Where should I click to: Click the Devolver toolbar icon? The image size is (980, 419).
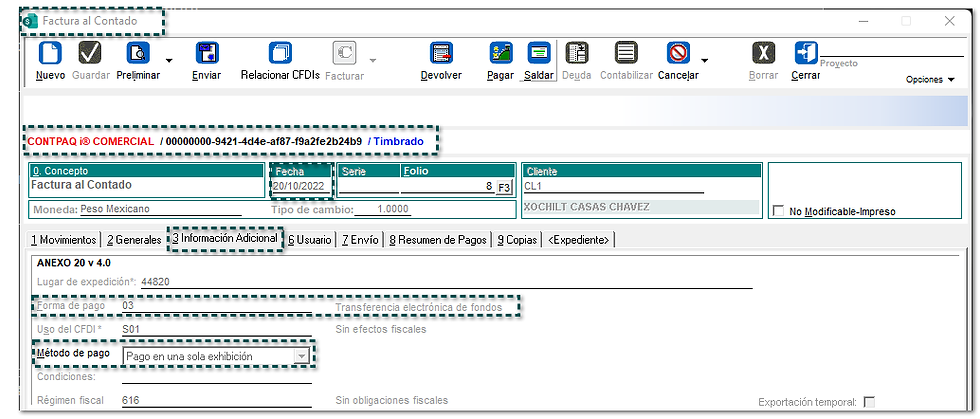(441, 53)
